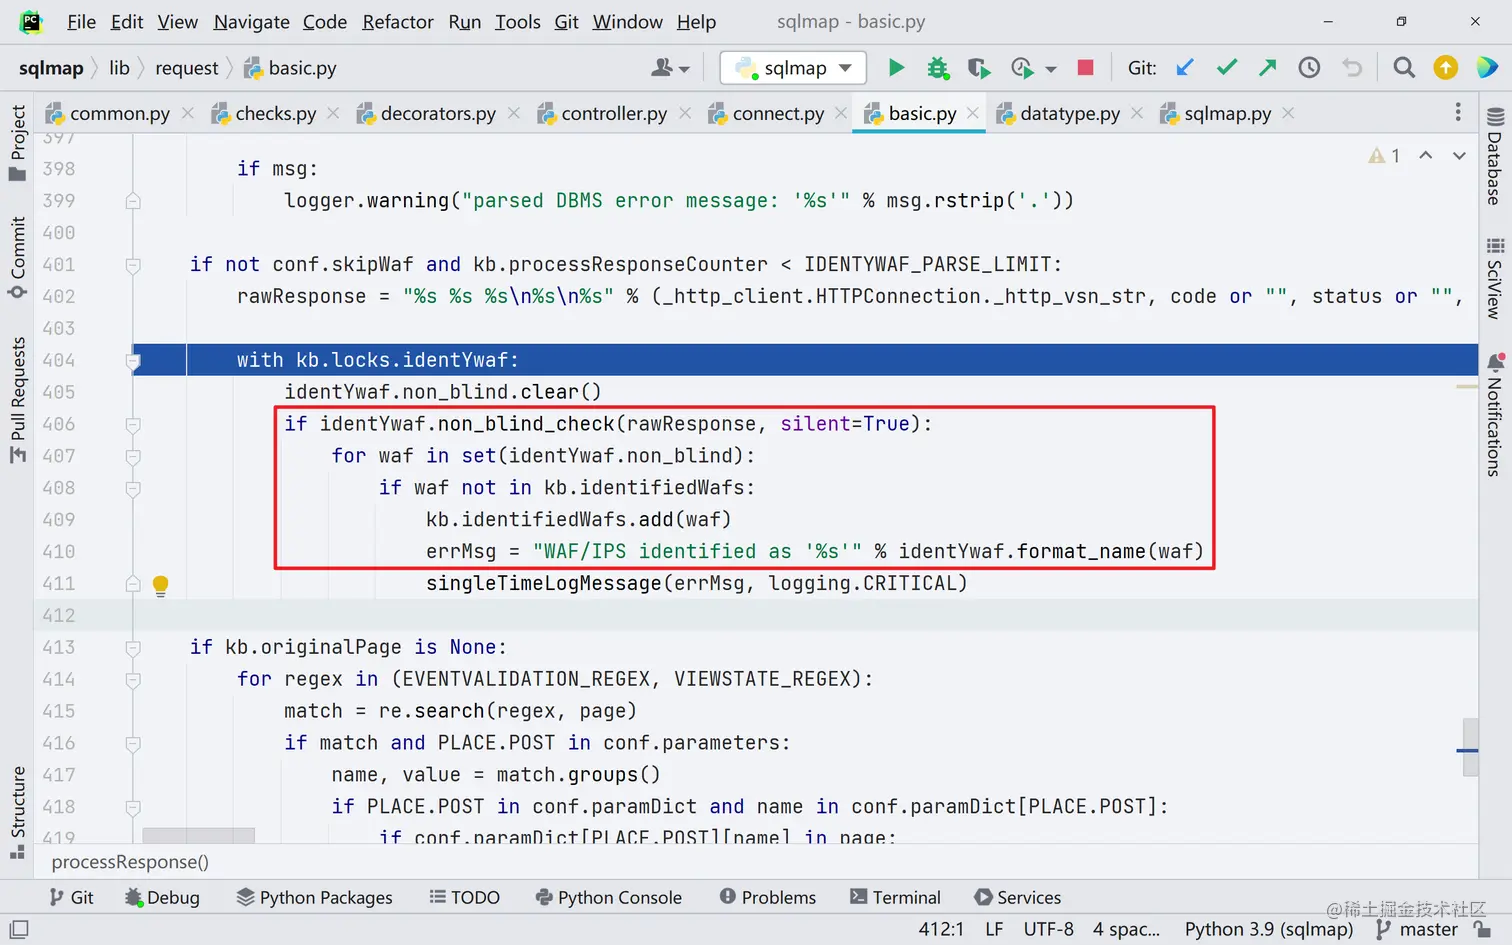Open the File menu

point(81,21)
